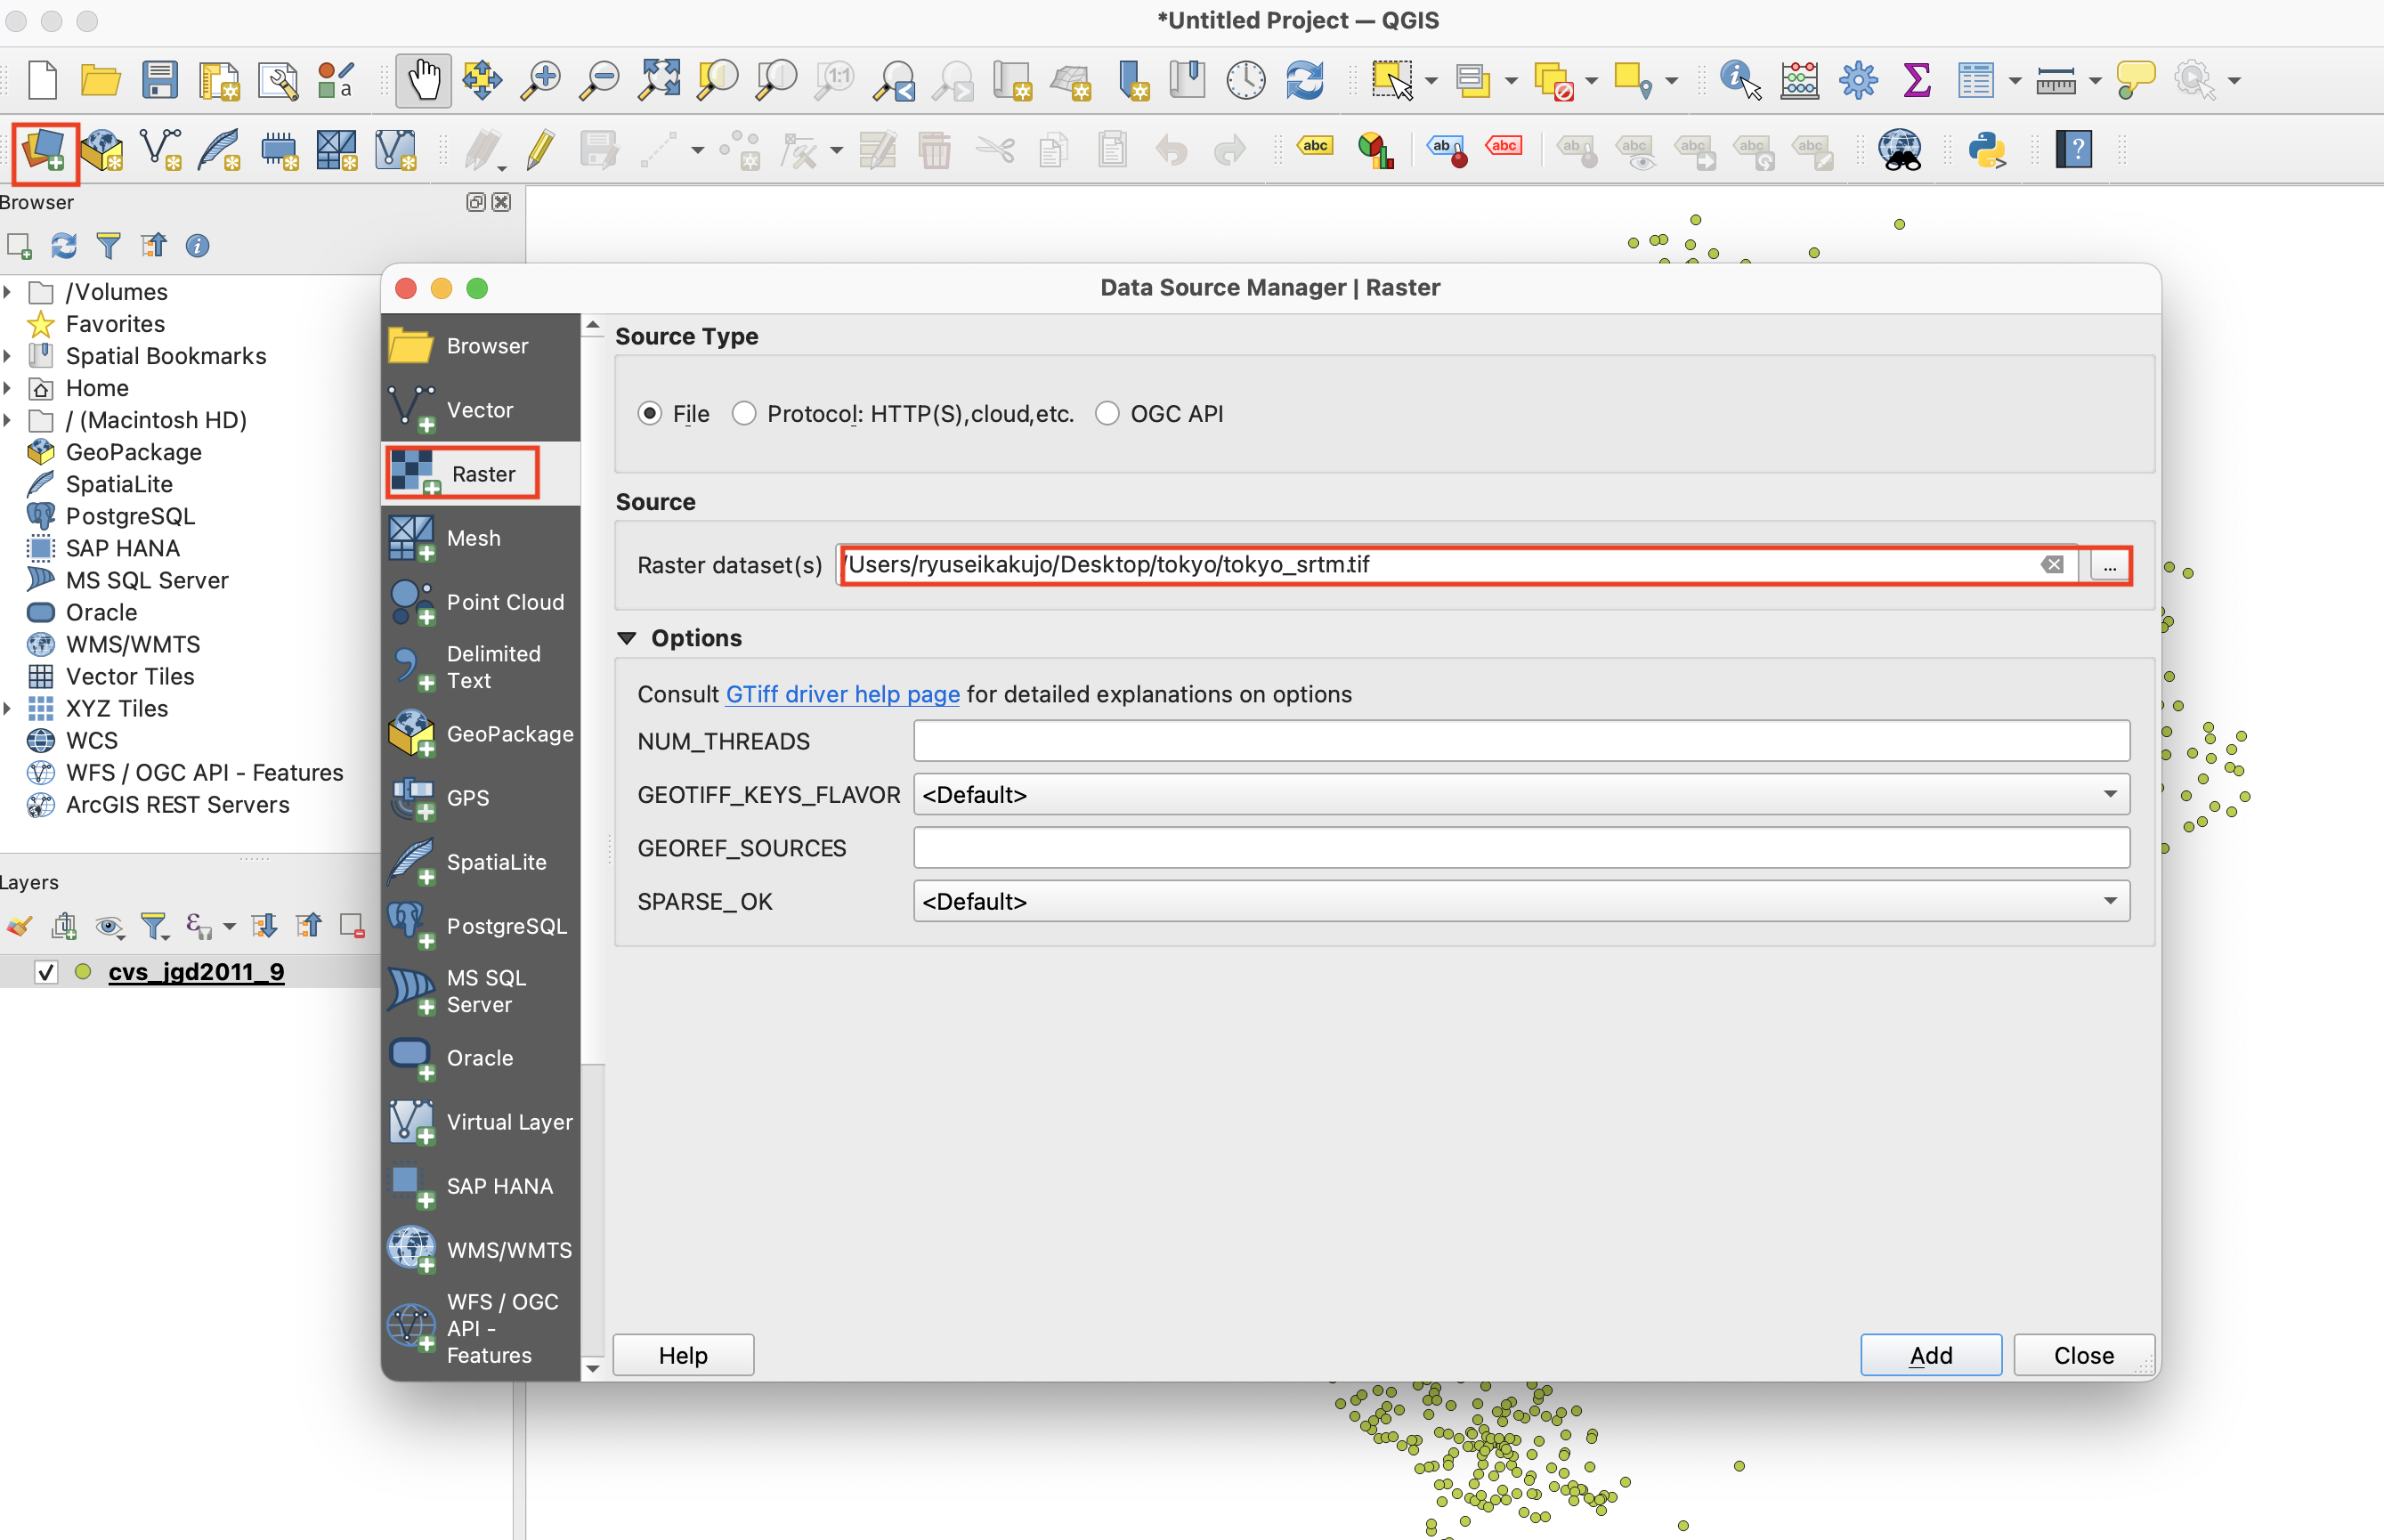2384x1540 pixels.
Task: Open Statistical Summary sigma icon
Action: pos(1916,80)
